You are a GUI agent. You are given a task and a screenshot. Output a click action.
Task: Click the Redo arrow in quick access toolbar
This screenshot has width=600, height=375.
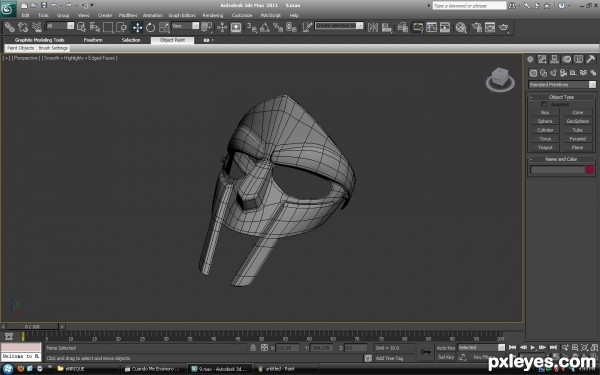(68, 5)
